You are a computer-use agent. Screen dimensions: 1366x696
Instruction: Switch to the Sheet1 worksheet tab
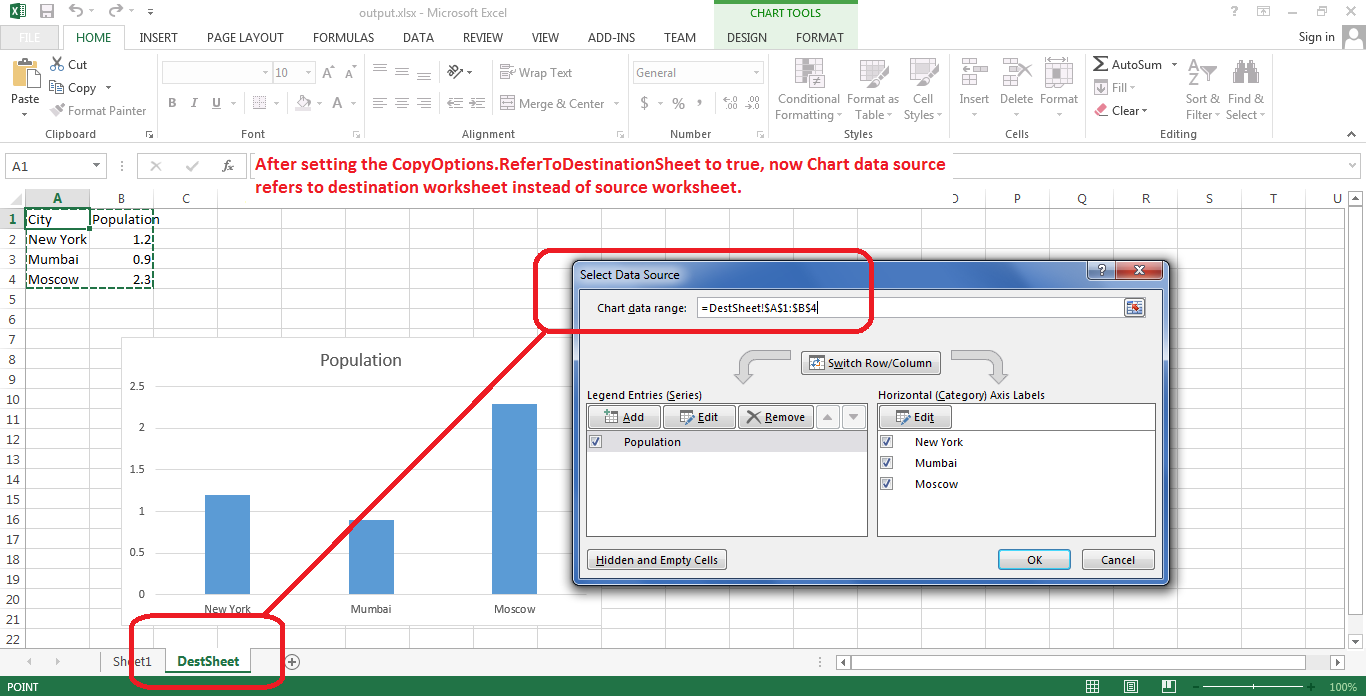(132, 661)
